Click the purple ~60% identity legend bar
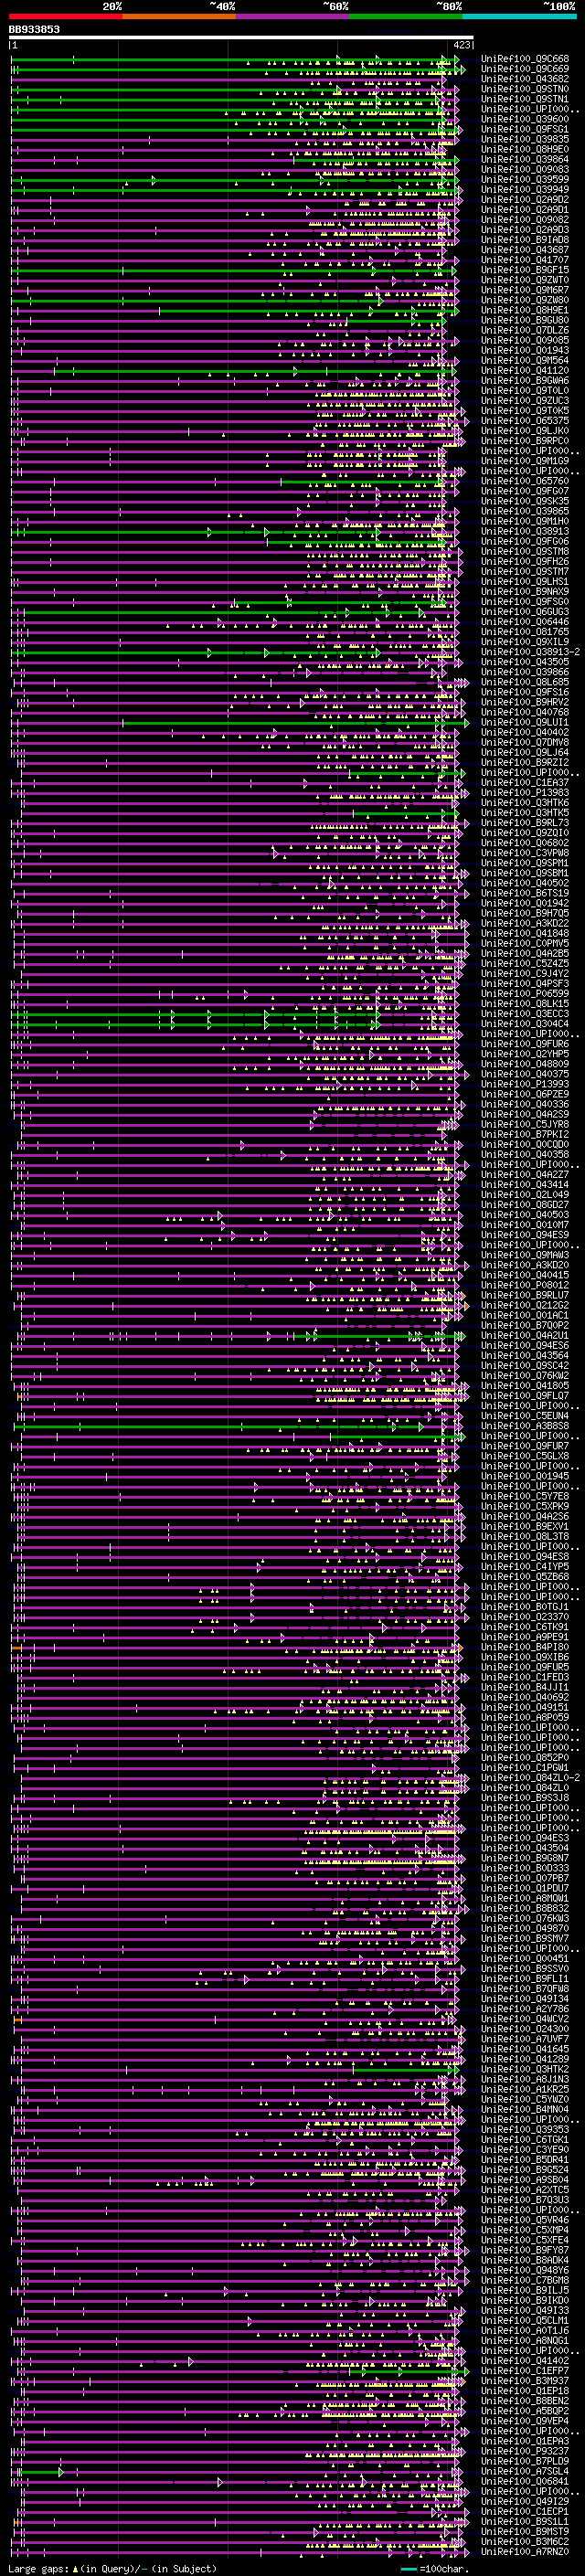This screenshot has height=2576, width=585. pyautogui.click(x=293, y=16)
